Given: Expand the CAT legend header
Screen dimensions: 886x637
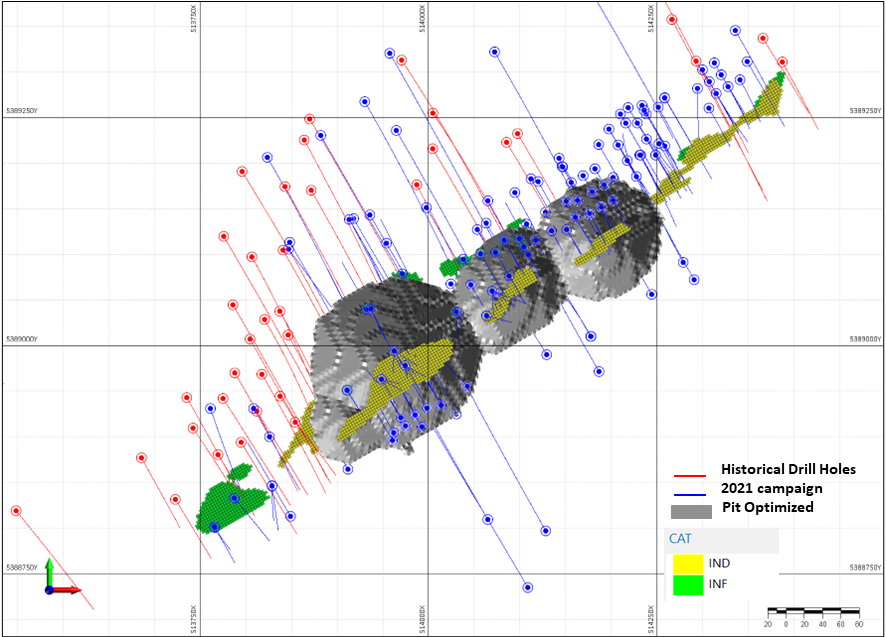Looking at the screenshot, I should click(682, 538).
